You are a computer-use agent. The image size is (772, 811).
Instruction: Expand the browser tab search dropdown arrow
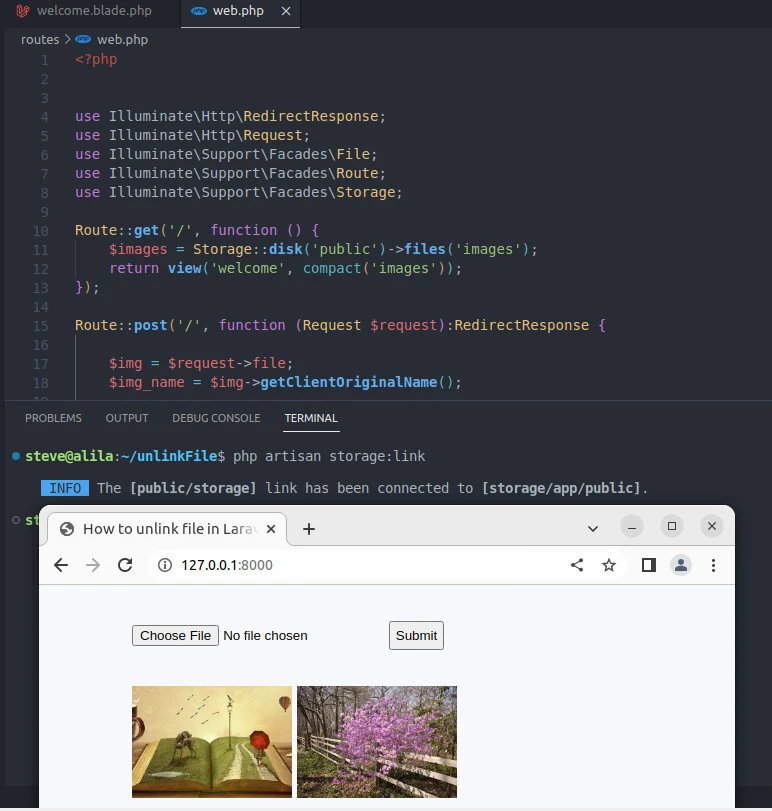(593, 529)
